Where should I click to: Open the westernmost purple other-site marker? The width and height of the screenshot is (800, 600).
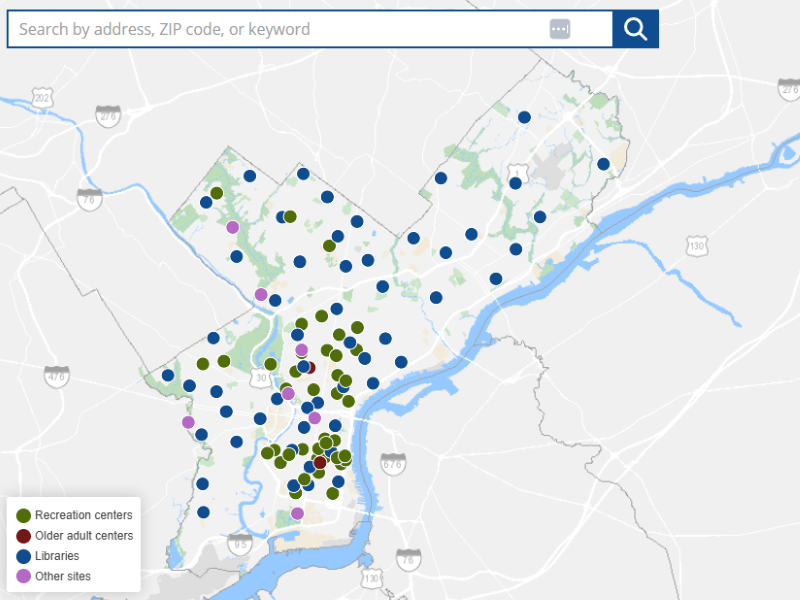188,422
